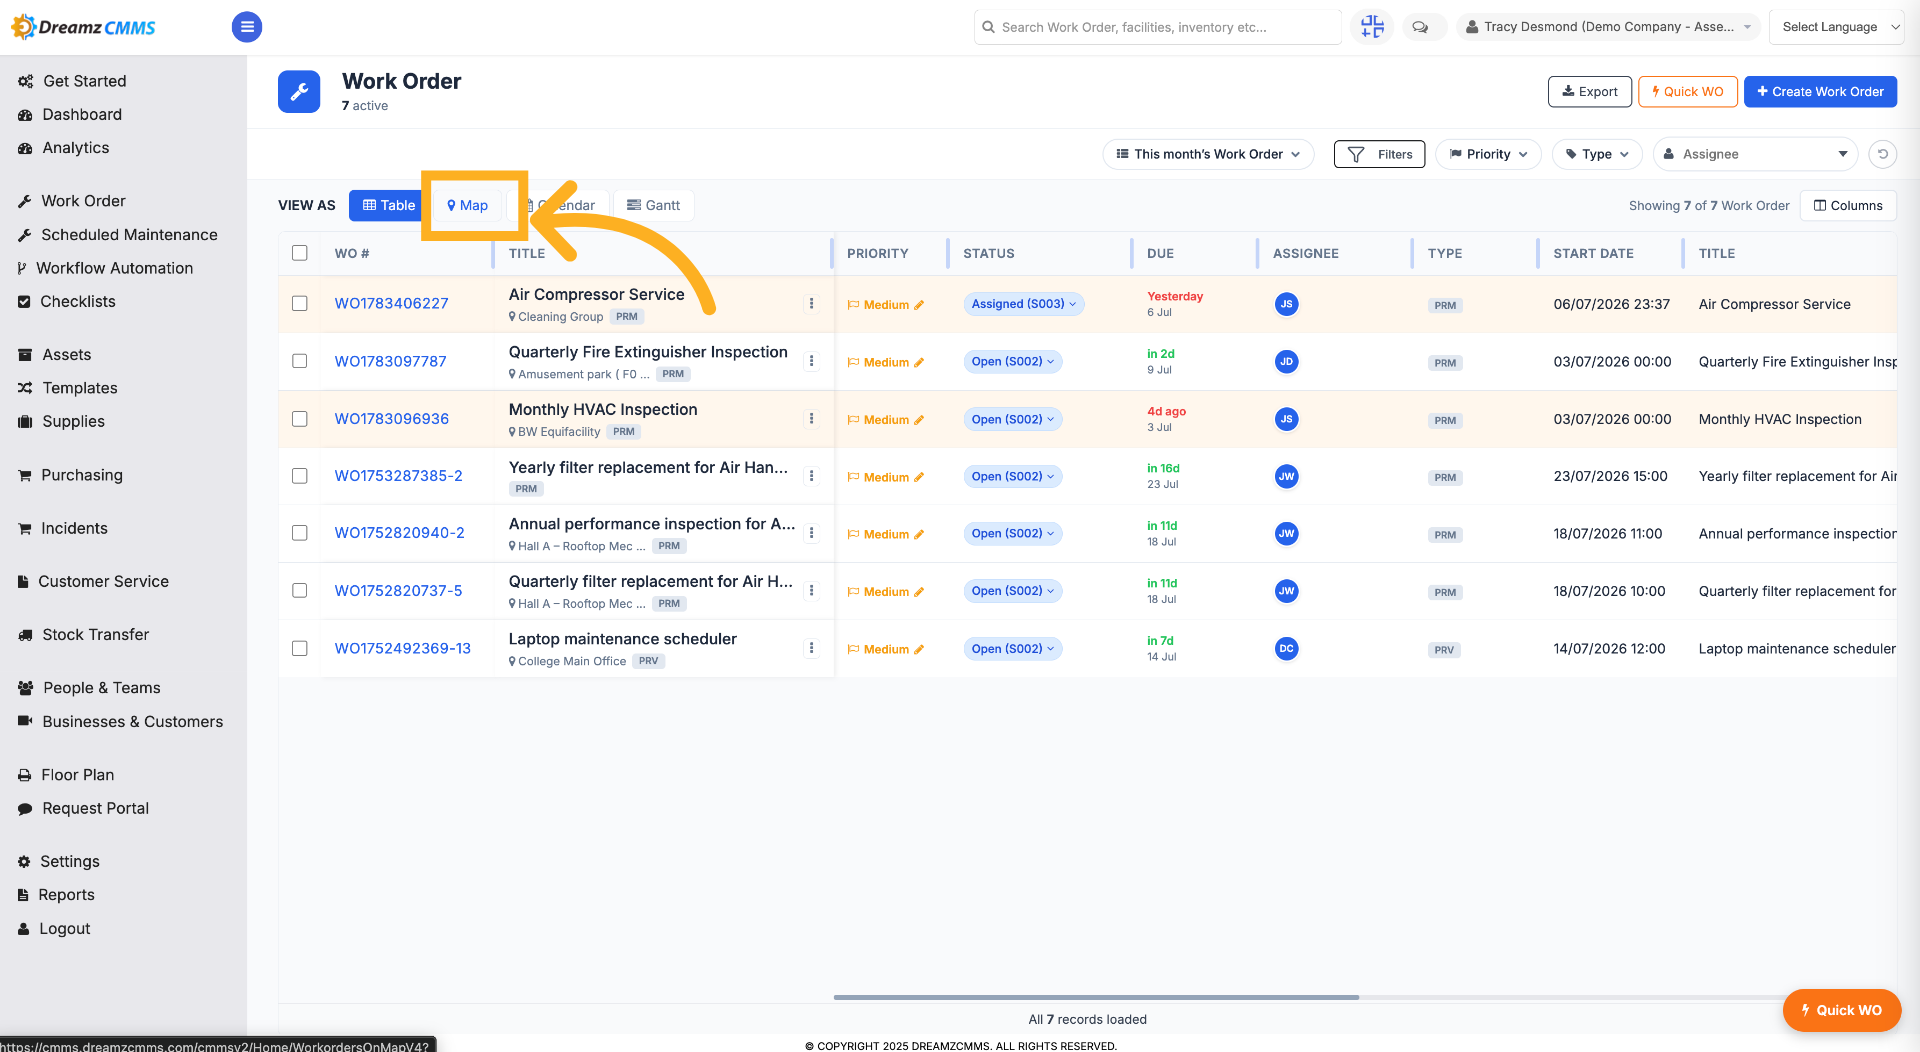The image size is (1920, 1052).
Task: Click the Dreamz CMMS logo
Action: click(x=84, y=27)
